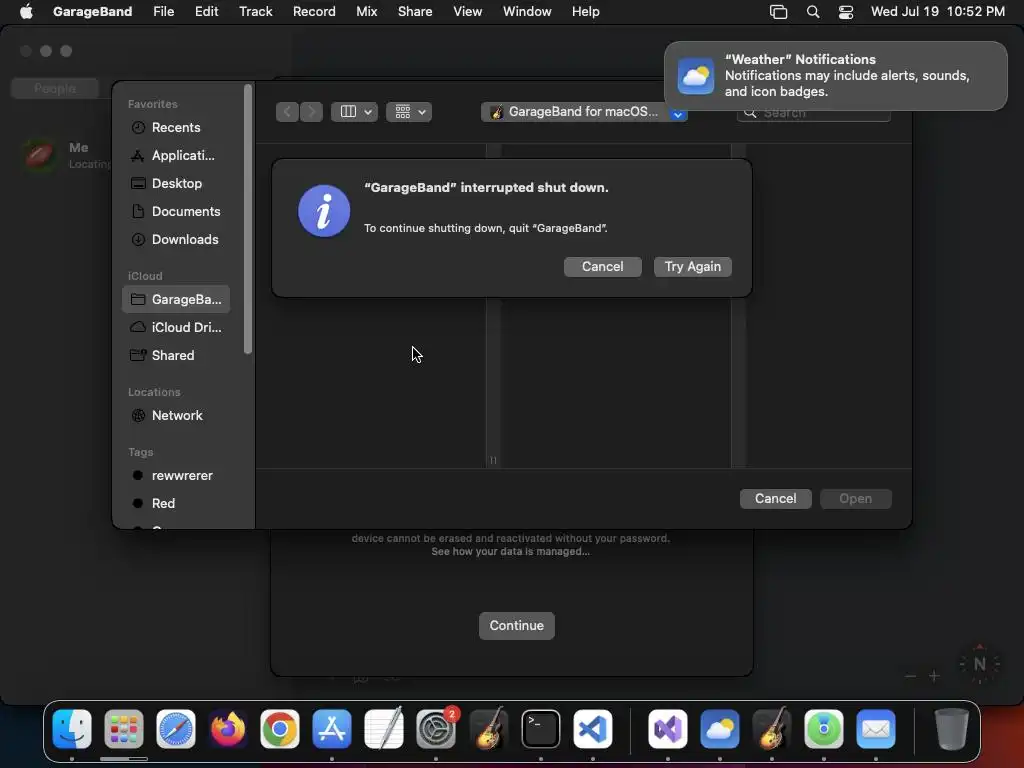This screenshot has height=768, width=1024.
Task: Open the Share menu
Action: (x=415, y=12)
